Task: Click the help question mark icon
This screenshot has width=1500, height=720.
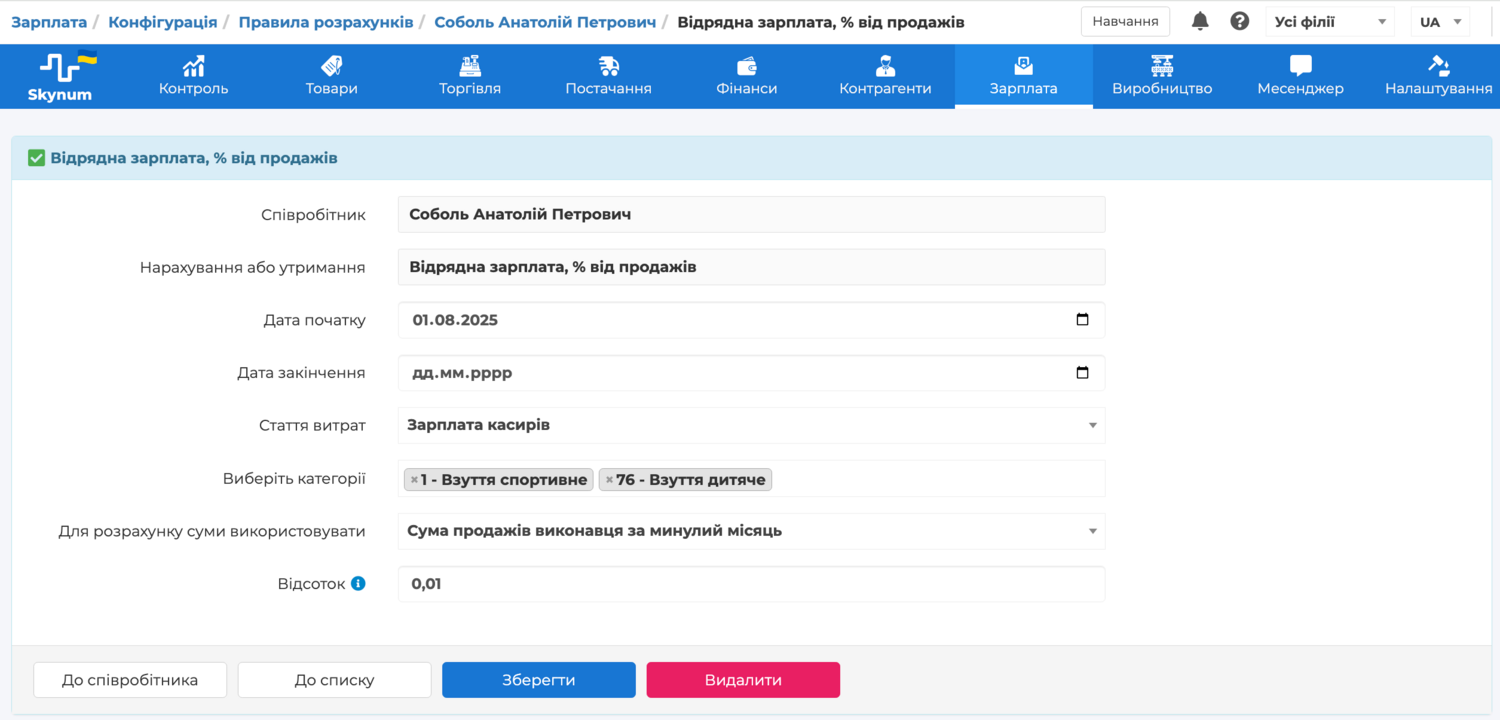Action: [1239, 21]
